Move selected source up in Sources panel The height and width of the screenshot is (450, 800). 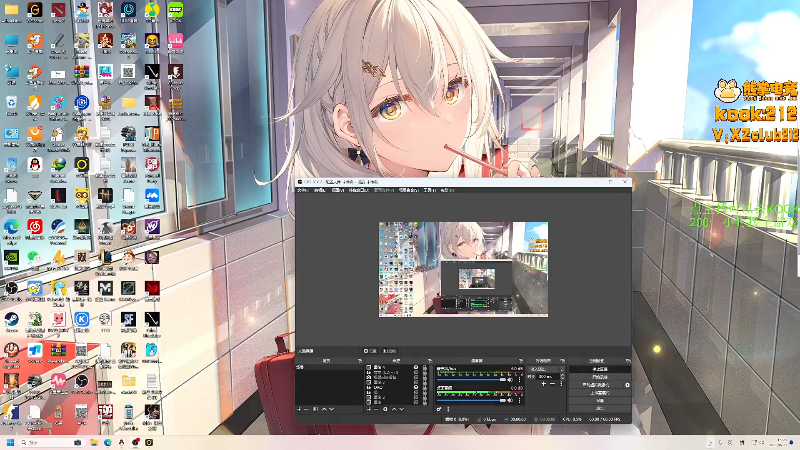[x=394, y=409]
